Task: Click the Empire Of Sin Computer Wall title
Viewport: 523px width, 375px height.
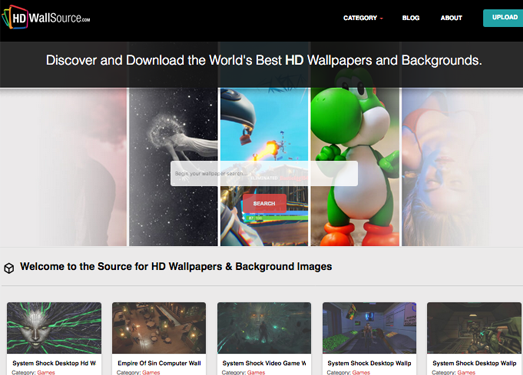Action: [159, 363]
